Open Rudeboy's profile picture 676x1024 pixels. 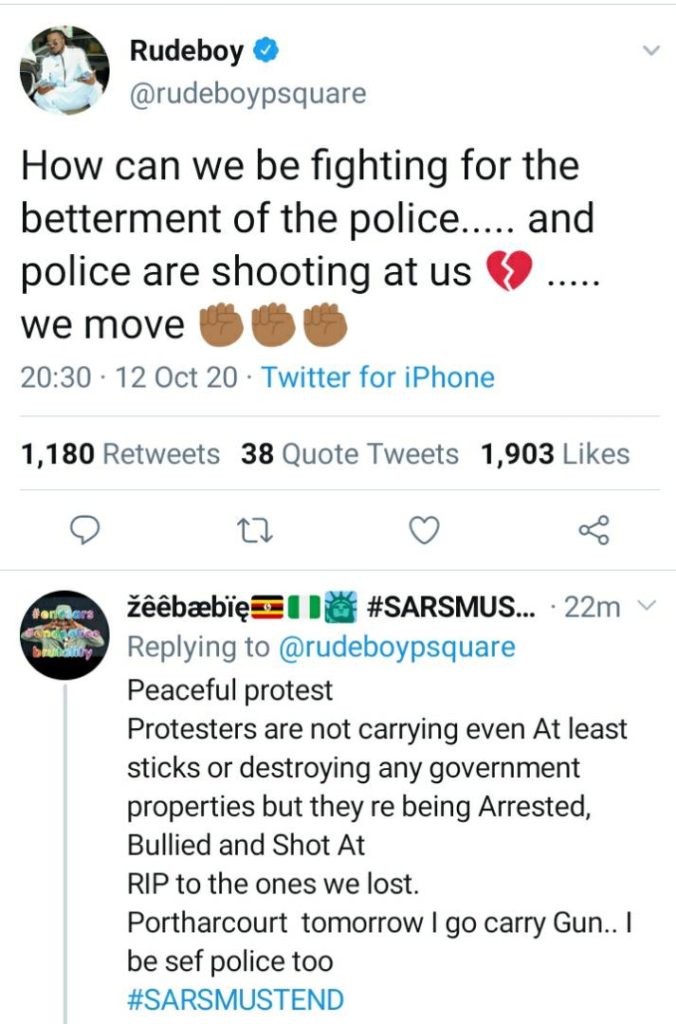[65, 70]
